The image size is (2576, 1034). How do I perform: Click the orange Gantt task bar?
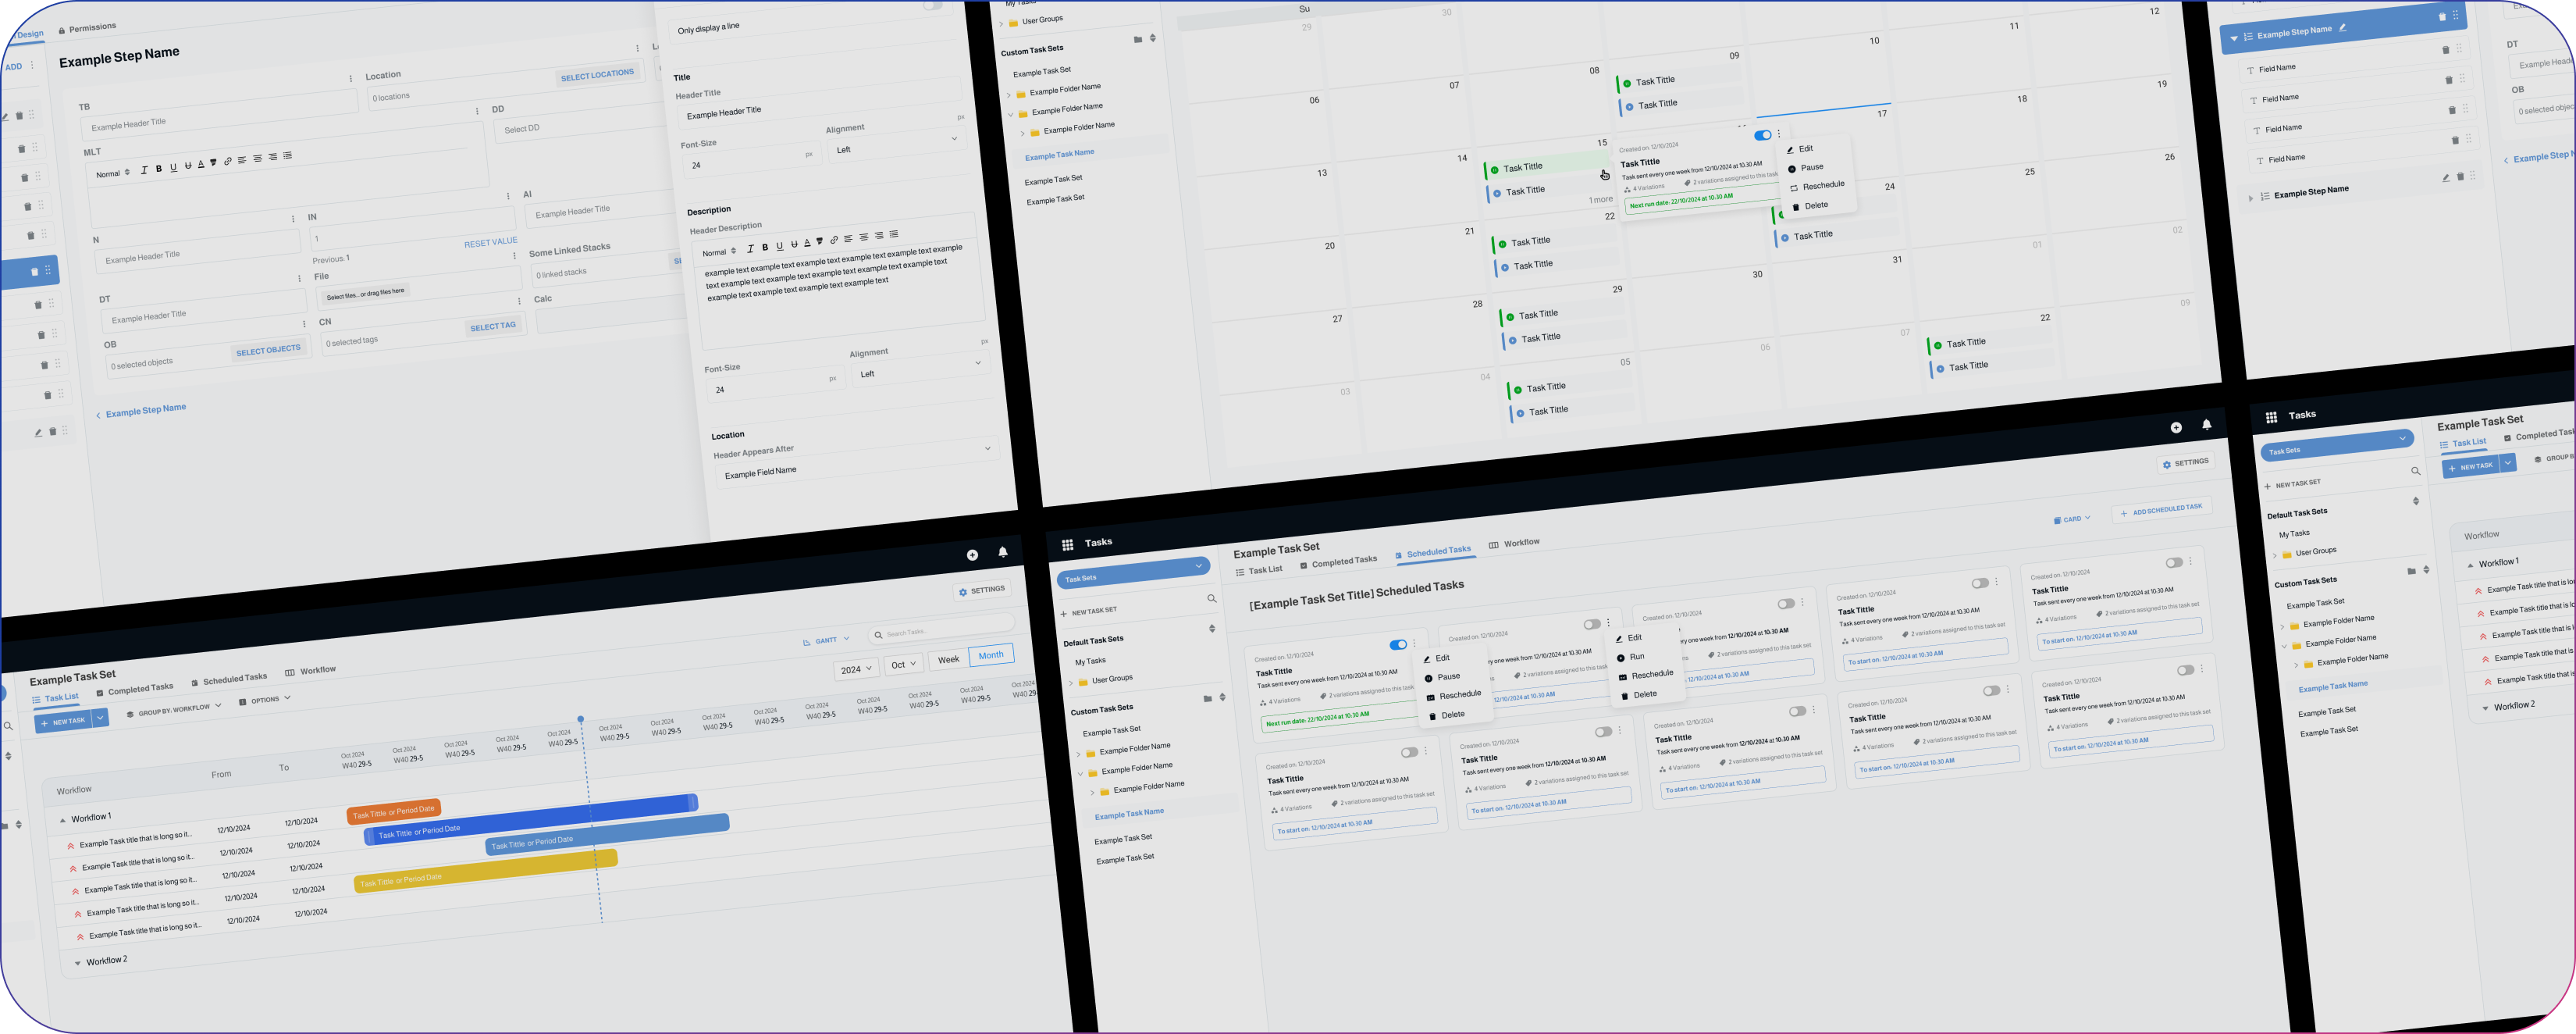394,811
